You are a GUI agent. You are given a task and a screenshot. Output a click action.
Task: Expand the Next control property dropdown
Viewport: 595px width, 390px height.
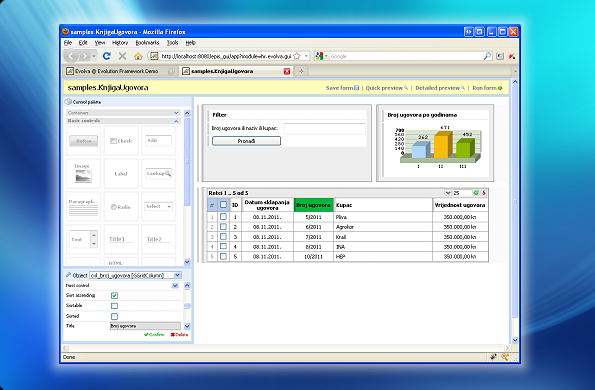pyautogui.click(x=175, y=286)
